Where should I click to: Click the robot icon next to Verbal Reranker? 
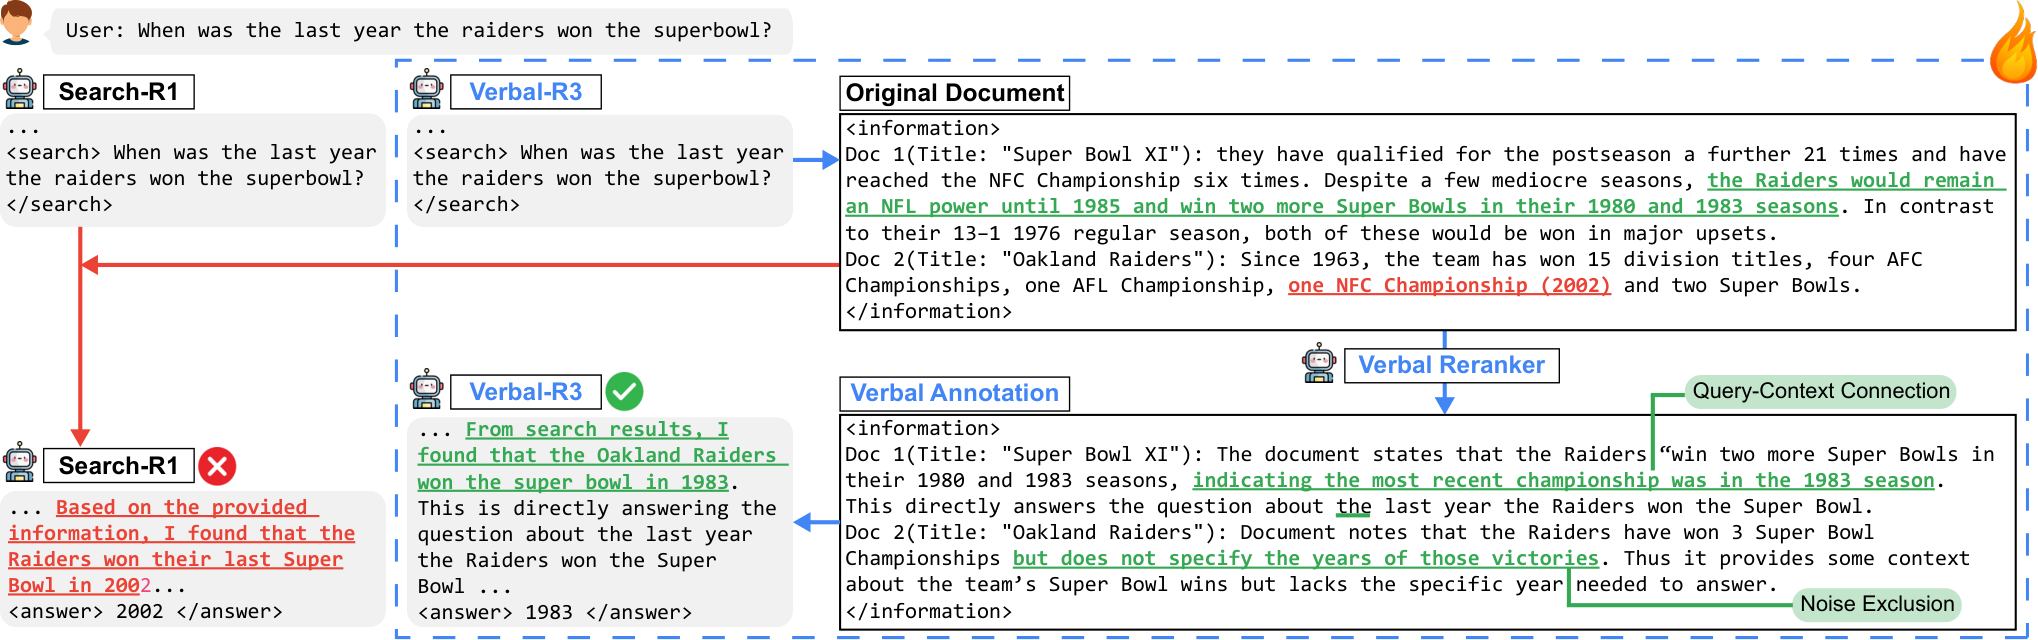[x=1320, y=363]
